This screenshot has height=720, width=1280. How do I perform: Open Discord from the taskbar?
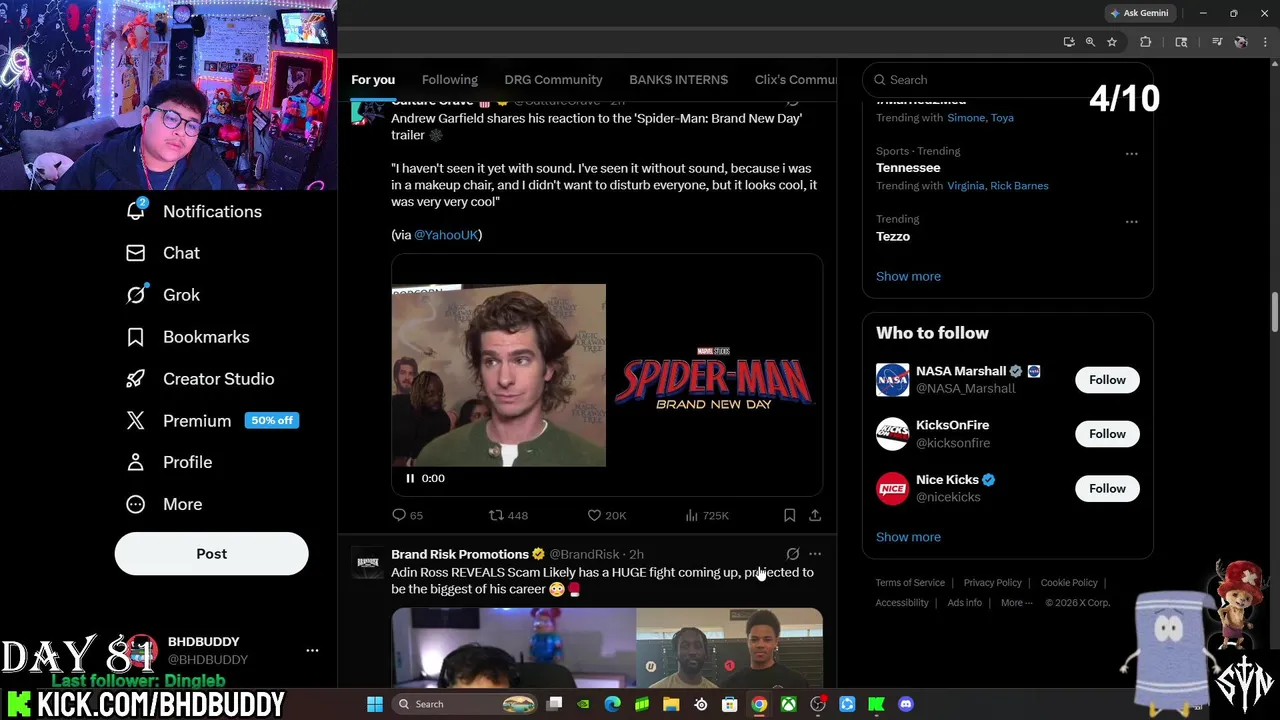click(x=906, y=704)
